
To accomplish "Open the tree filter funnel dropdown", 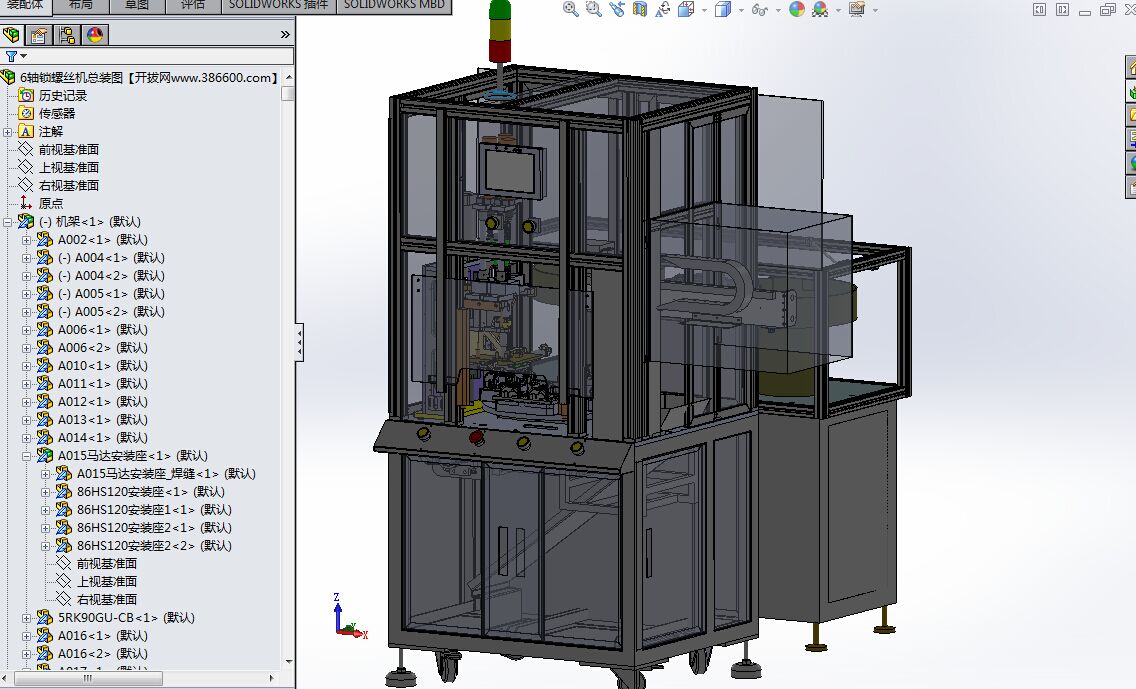I will point(14,57).
